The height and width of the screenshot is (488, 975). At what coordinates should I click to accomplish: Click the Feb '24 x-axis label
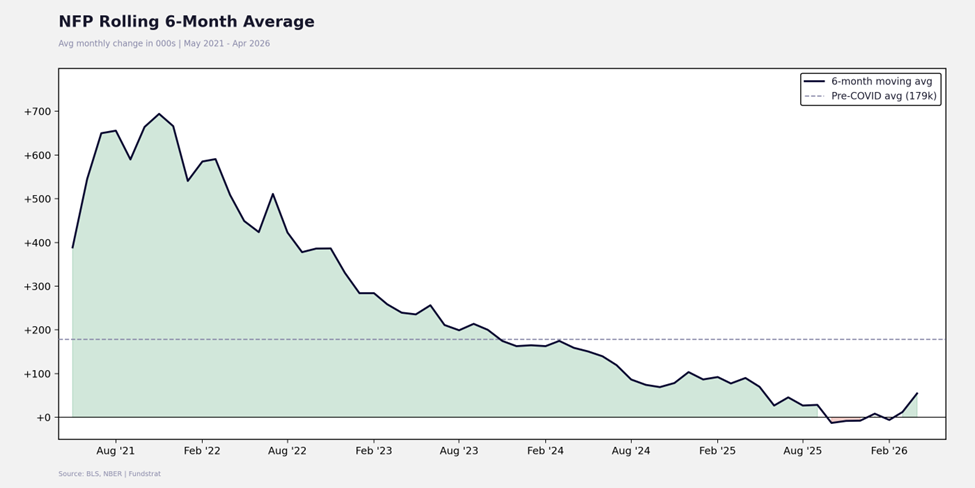coord(545,451)
